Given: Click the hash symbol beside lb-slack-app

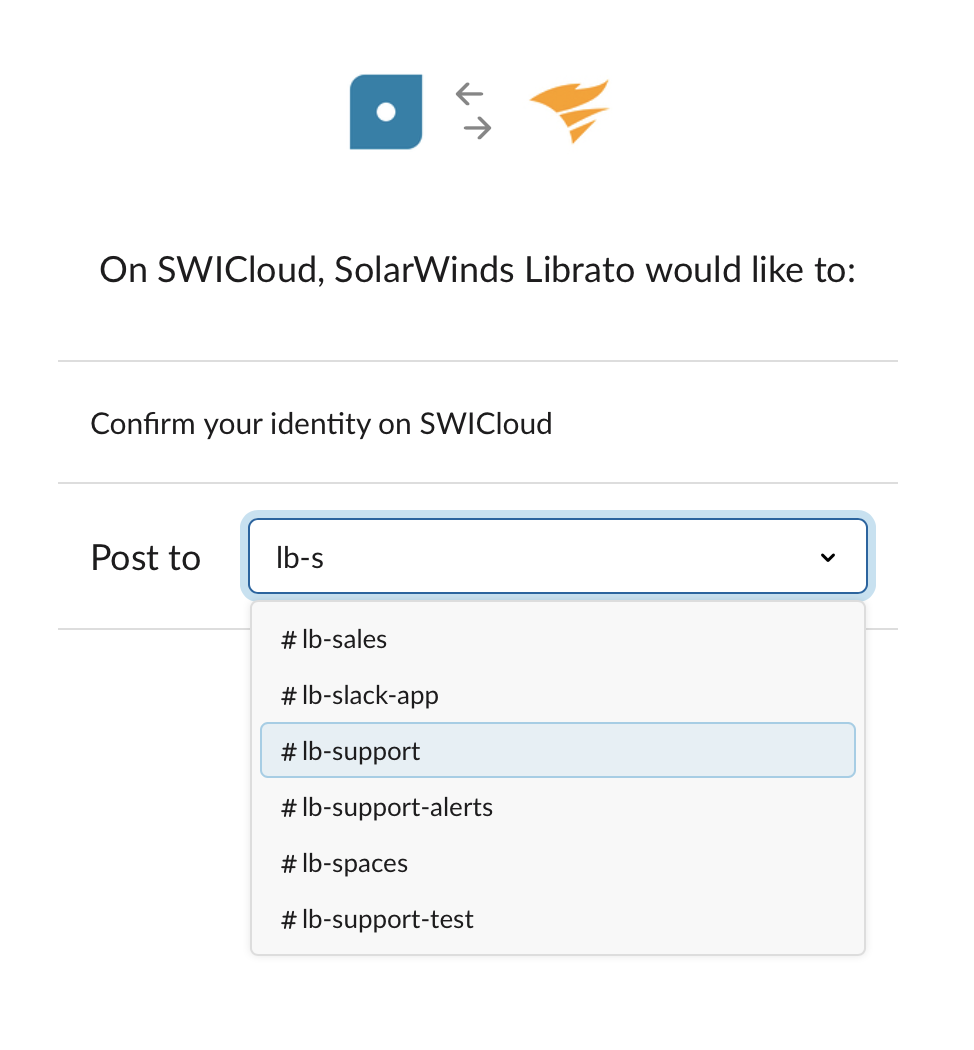Looking at the screenshot, I should coord(288,695).
